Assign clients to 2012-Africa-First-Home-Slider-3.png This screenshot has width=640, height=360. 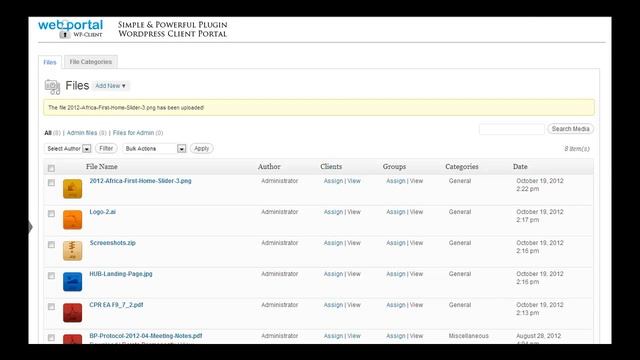333,181
